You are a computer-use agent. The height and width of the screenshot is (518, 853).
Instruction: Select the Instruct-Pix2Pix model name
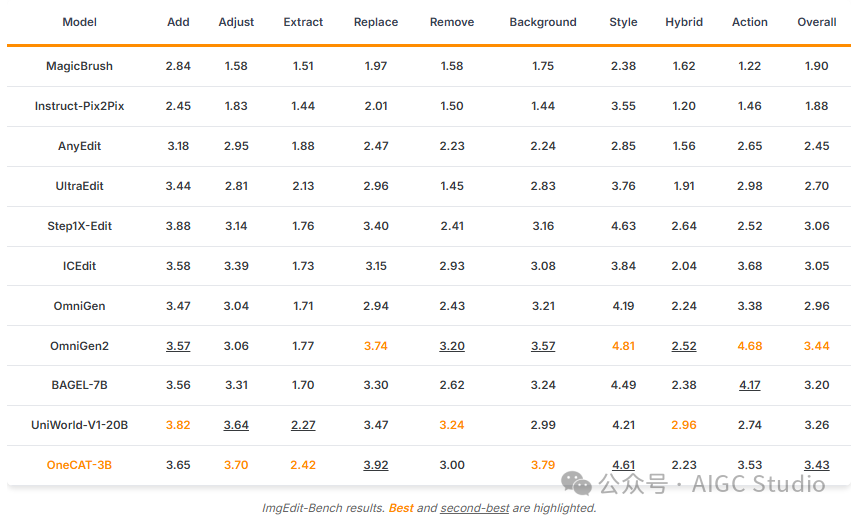click(x=79, y=106)
